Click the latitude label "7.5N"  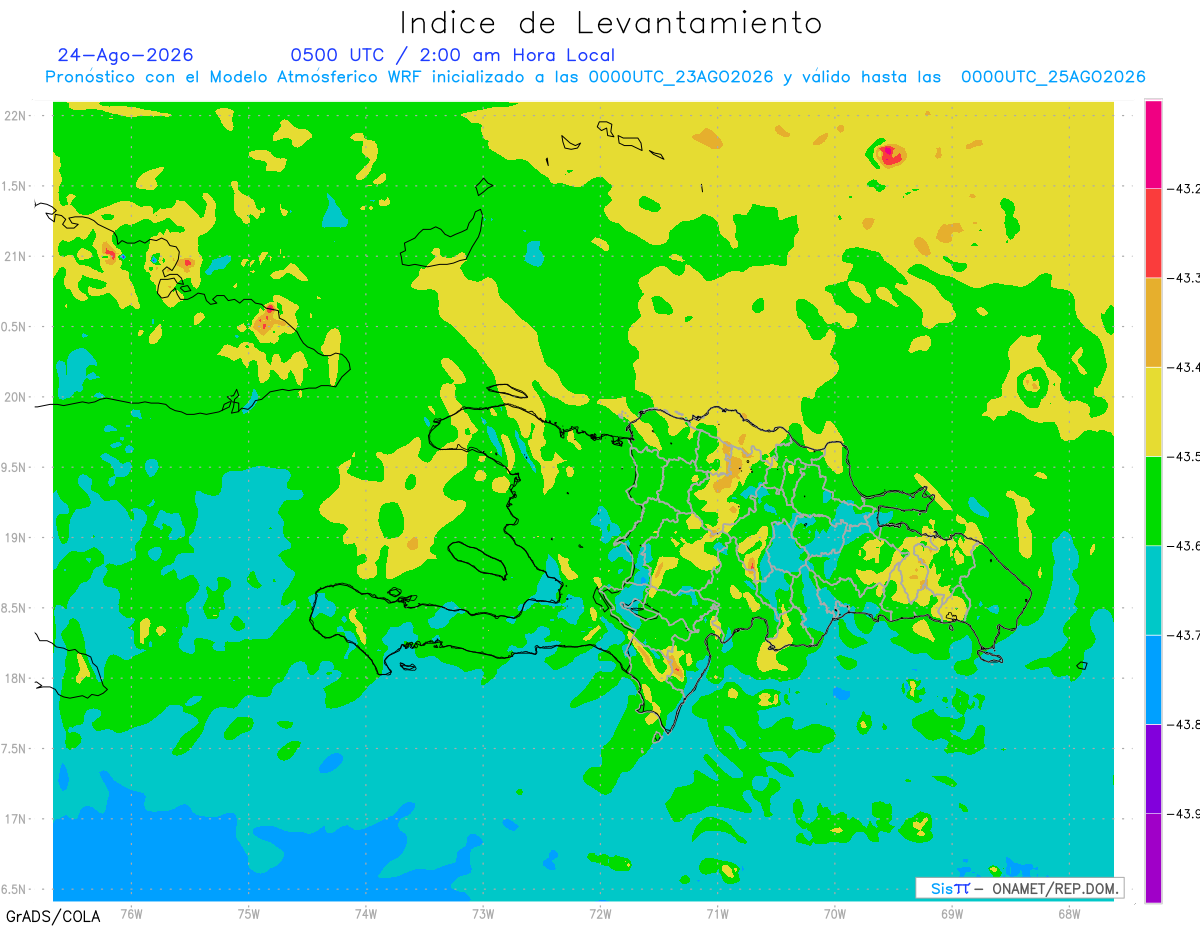pyautogui.click(x=15, y=749)
